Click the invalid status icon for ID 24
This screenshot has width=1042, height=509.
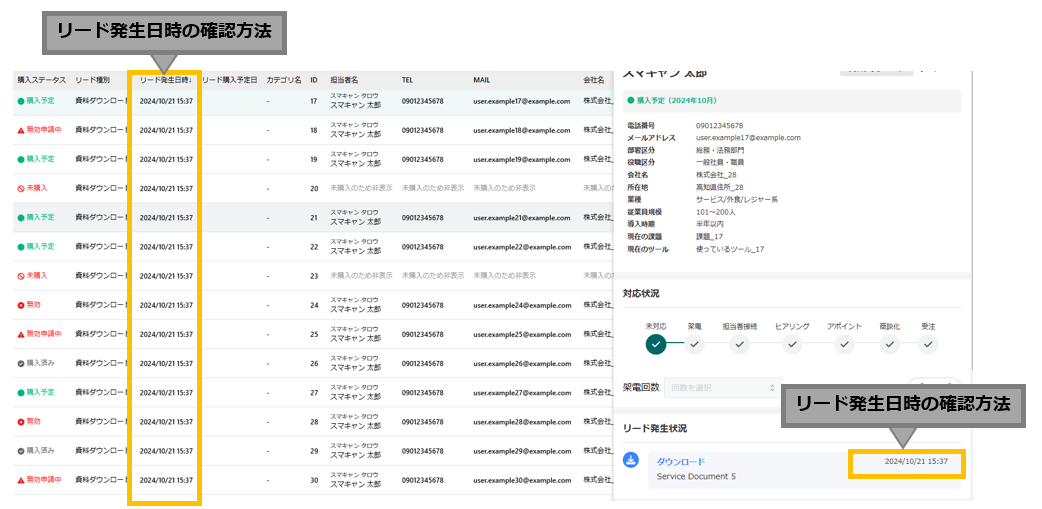click(21, 305)
